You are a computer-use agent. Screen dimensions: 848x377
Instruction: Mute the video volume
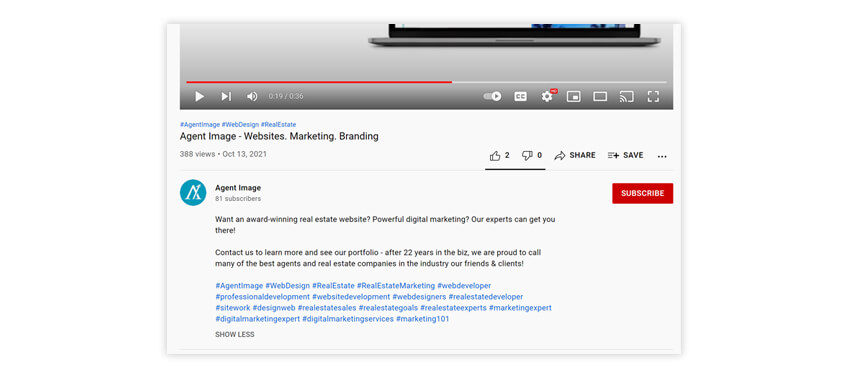pos(252,96)
